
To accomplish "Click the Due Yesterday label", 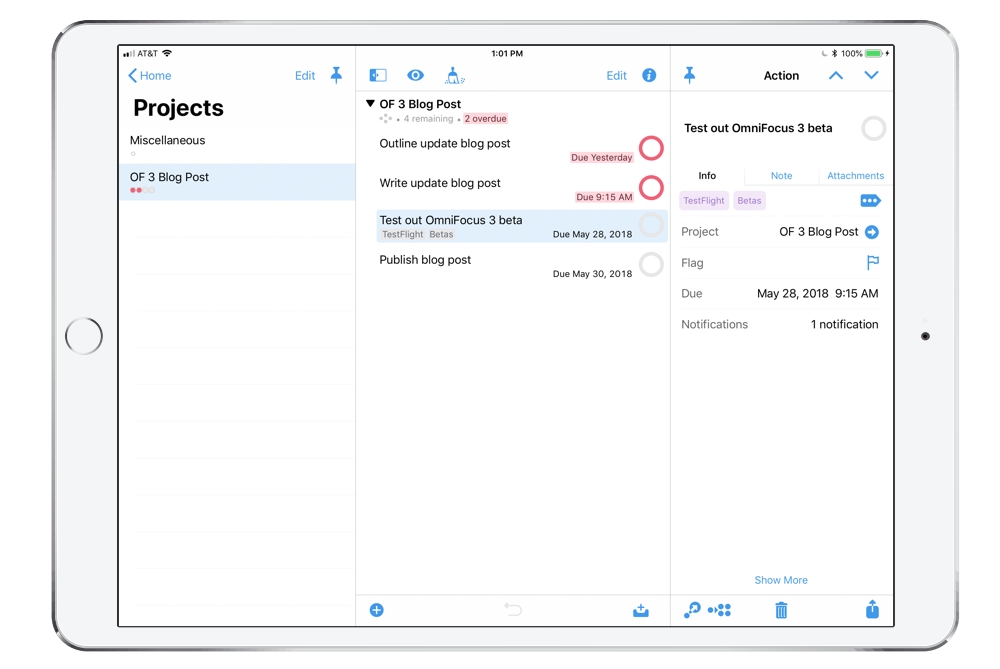I will 601,158.
